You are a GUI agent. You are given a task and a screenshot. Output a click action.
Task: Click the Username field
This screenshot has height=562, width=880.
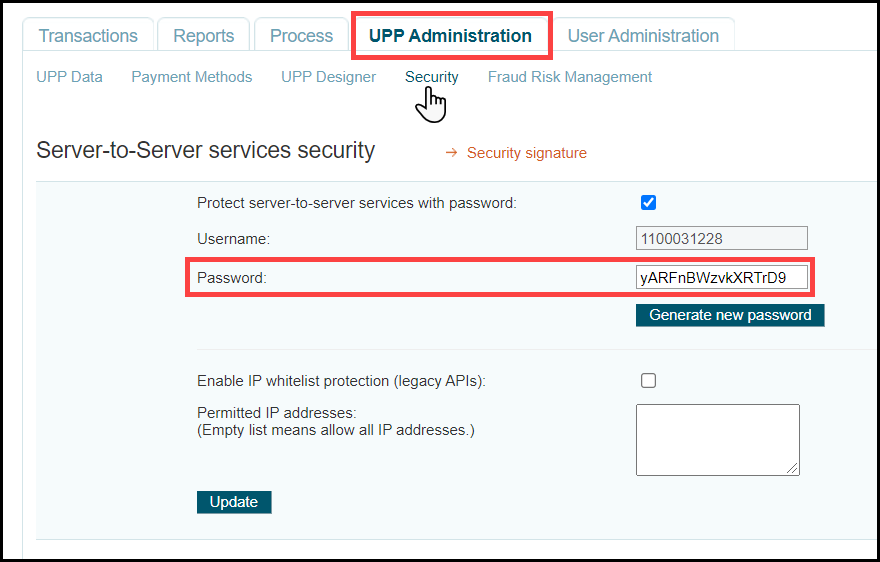[721, 239]
